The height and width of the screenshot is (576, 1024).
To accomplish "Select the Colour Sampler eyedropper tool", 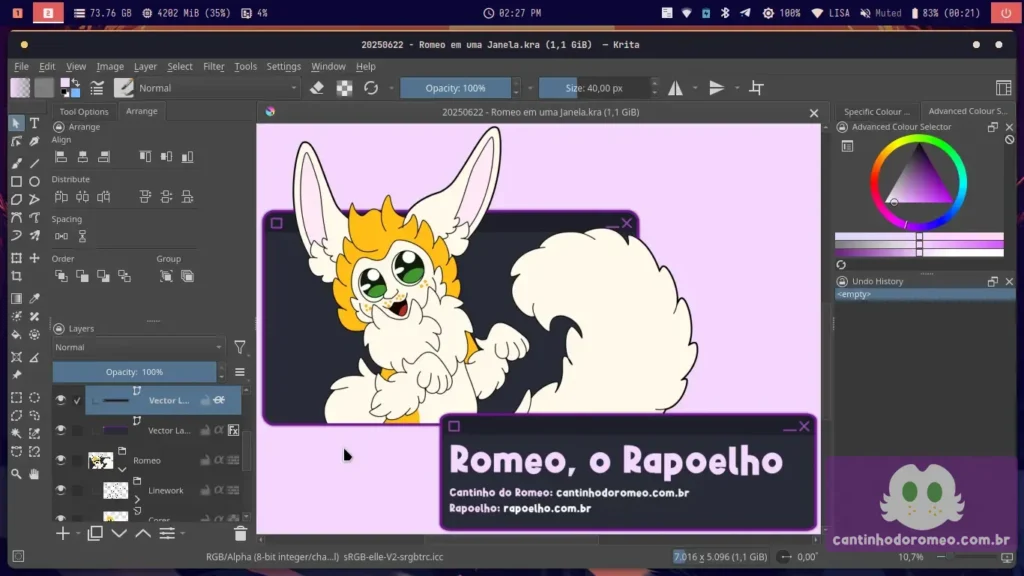I will (35, 298).
